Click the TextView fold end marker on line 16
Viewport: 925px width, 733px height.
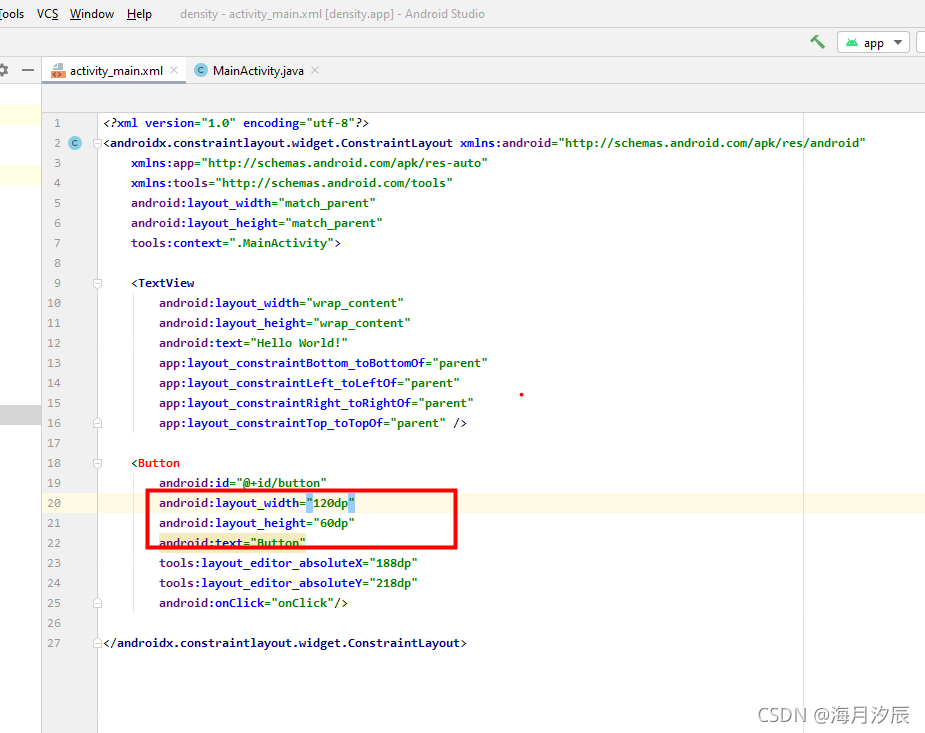[x=97, y=423]
